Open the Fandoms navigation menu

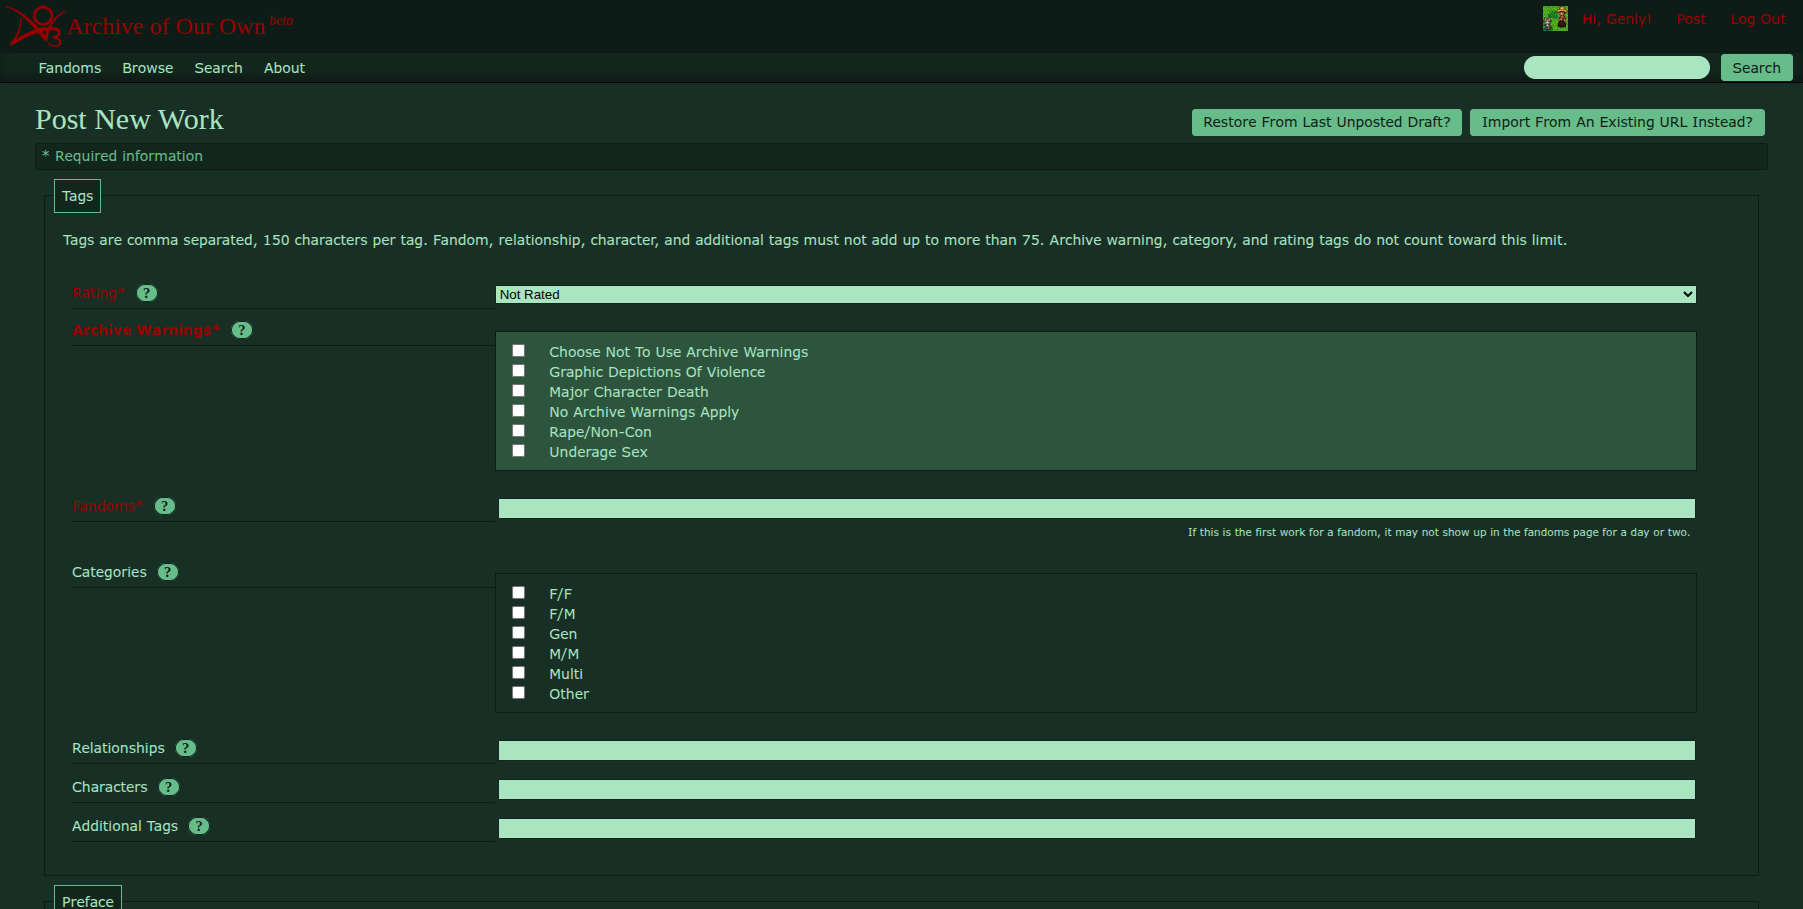pos(70,68)
